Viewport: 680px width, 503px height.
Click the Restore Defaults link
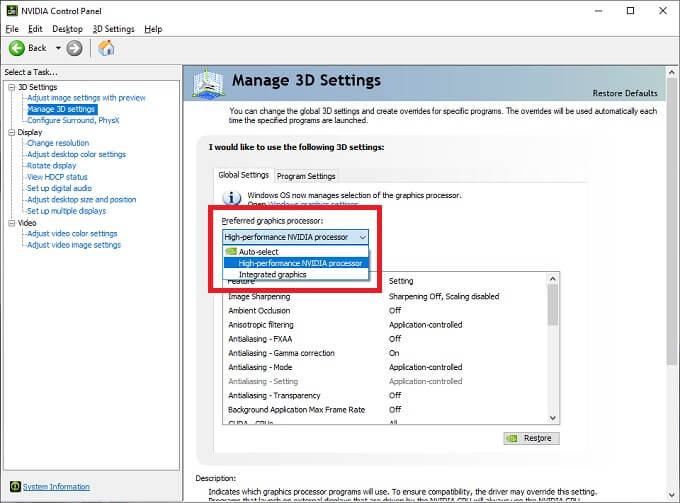tap(625, 93)
